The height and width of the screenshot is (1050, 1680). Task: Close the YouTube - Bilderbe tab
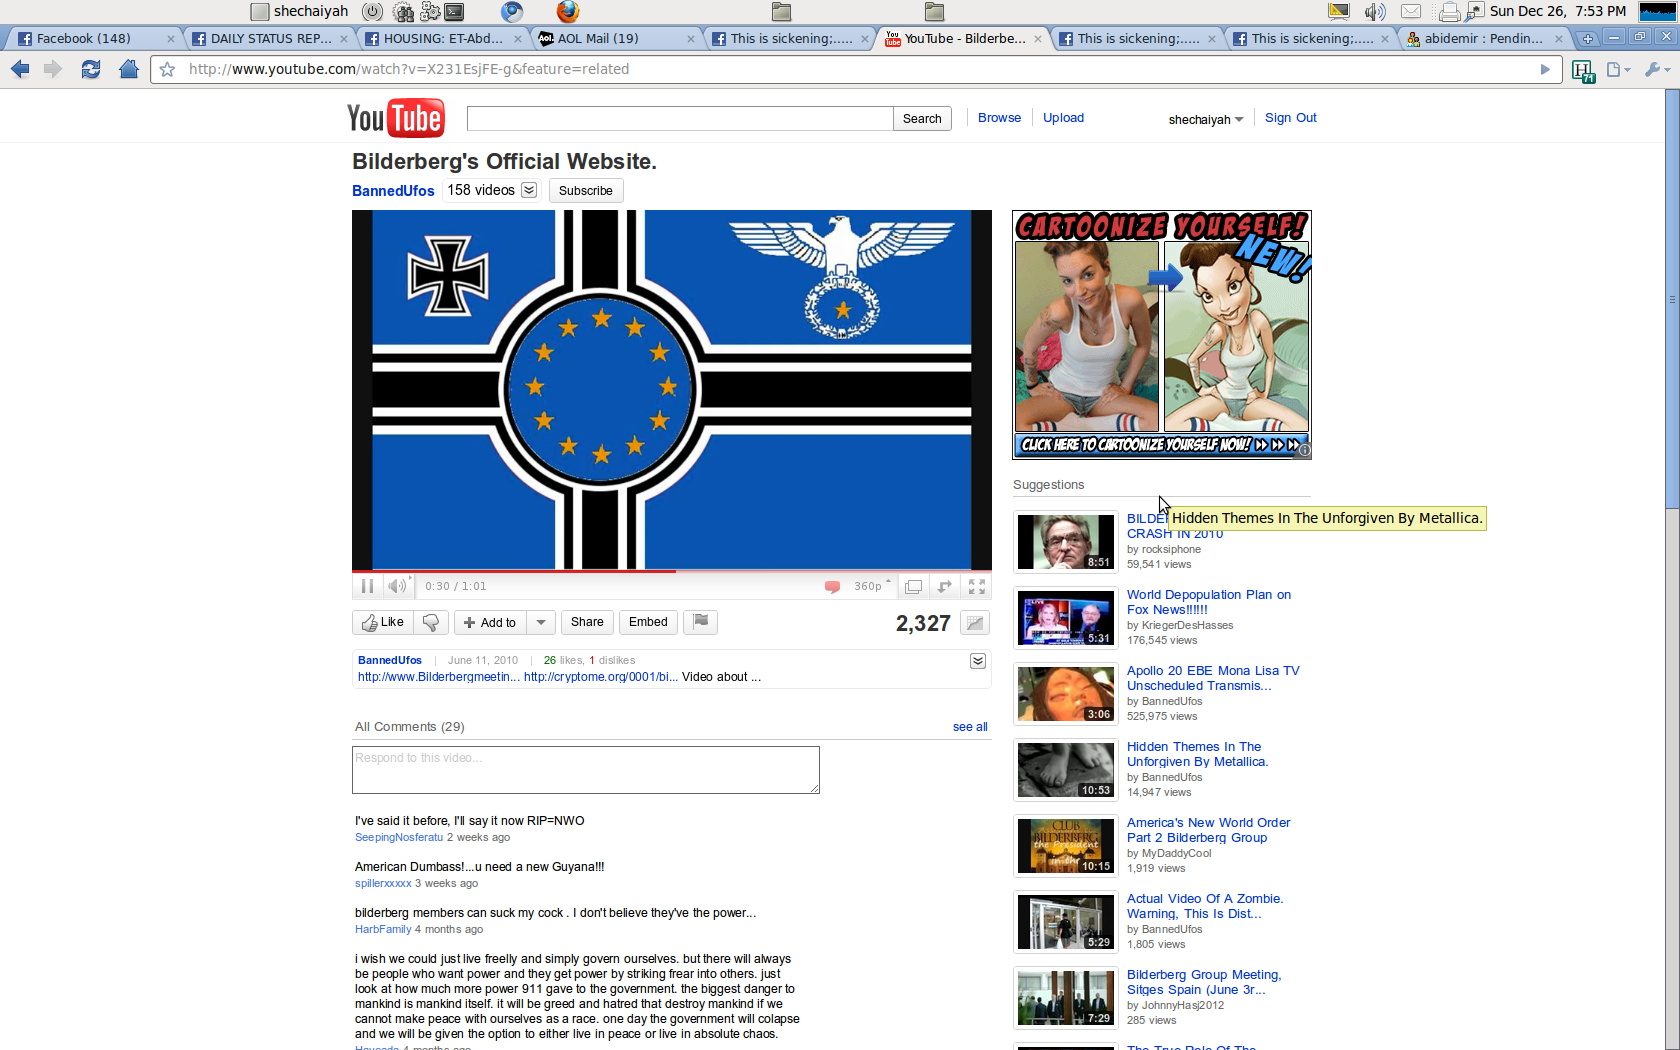[x=1038, y=38]
